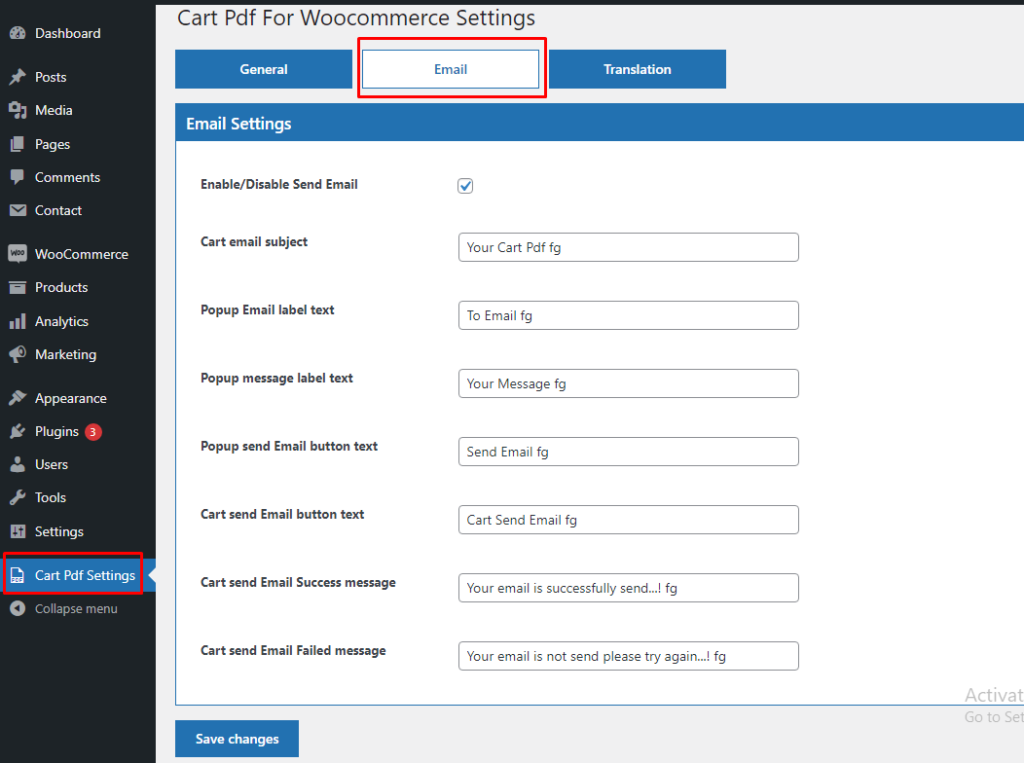Uncheck Enable/Disable Send Email checkbox
Image resolution: width=1024 pixels, height=763 pixels.
(465, 186)
